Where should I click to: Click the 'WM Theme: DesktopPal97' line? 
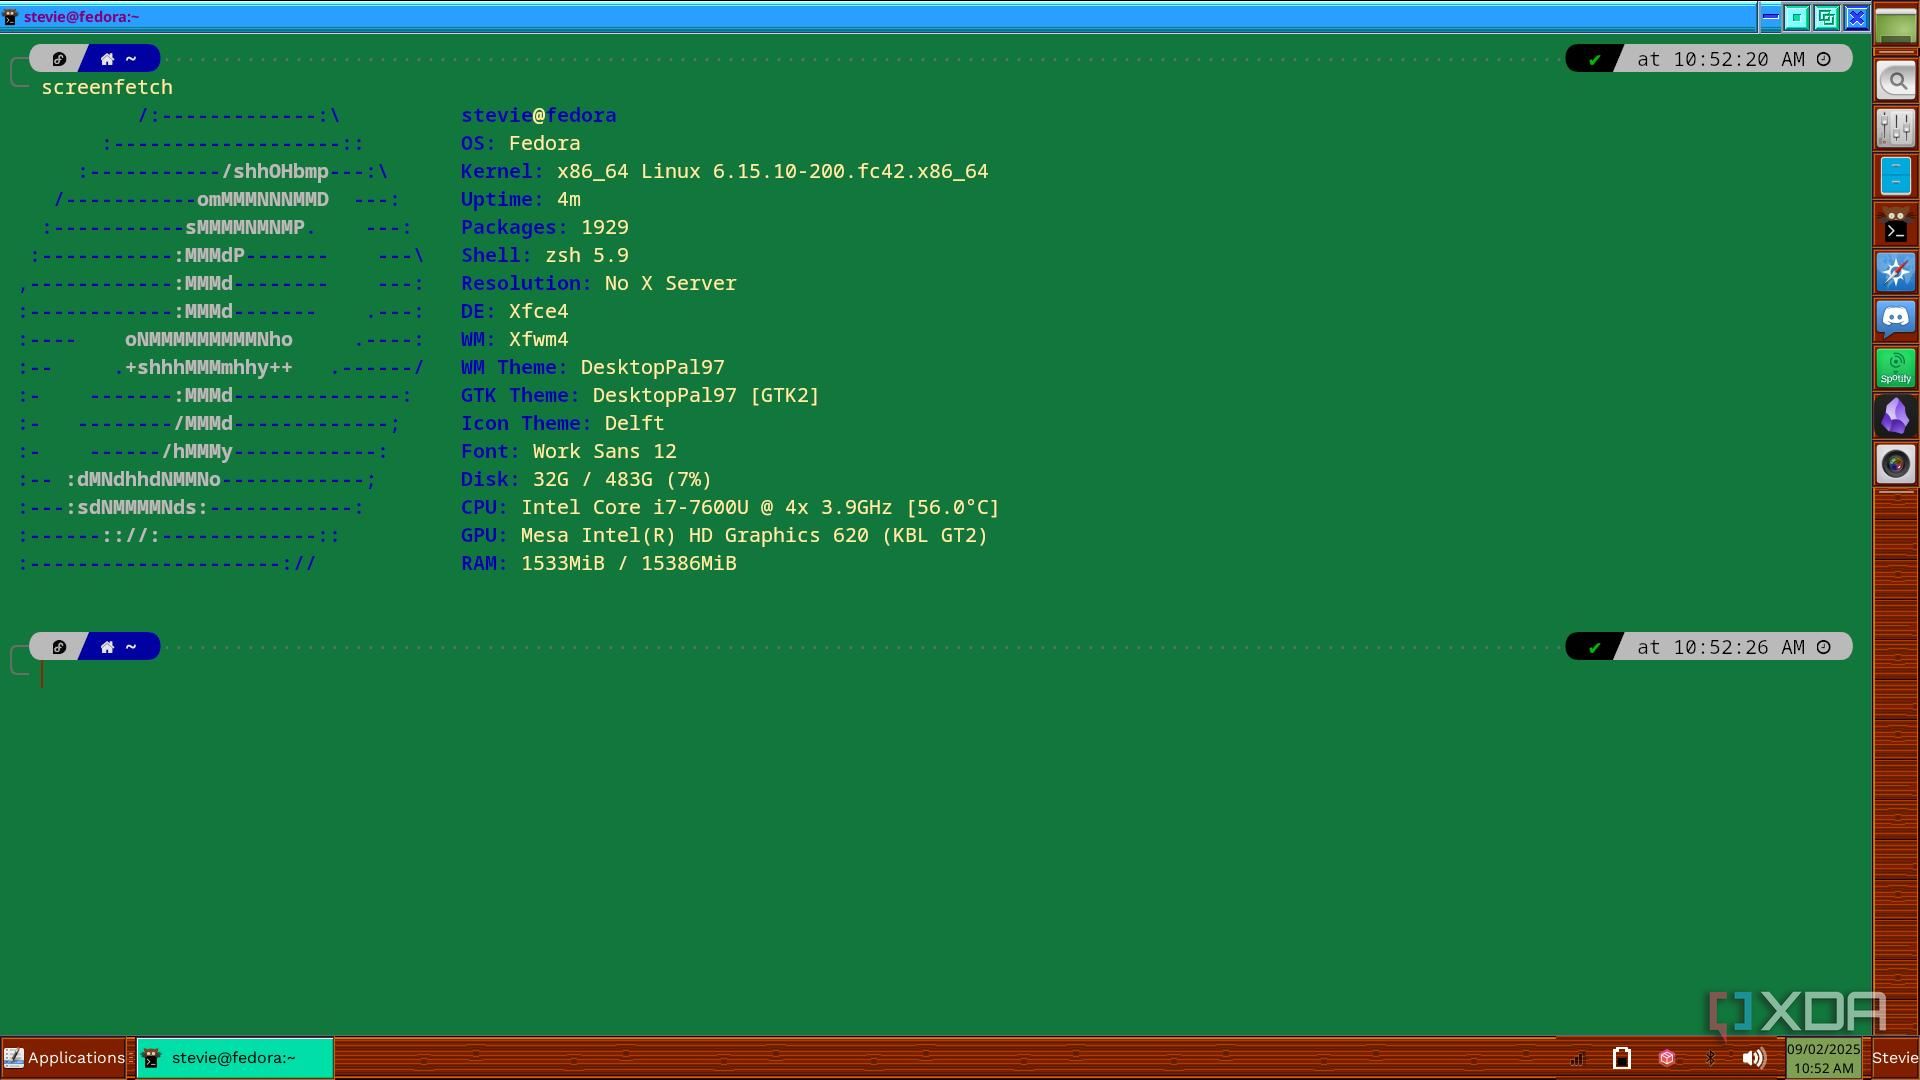(x=593, y=367)
